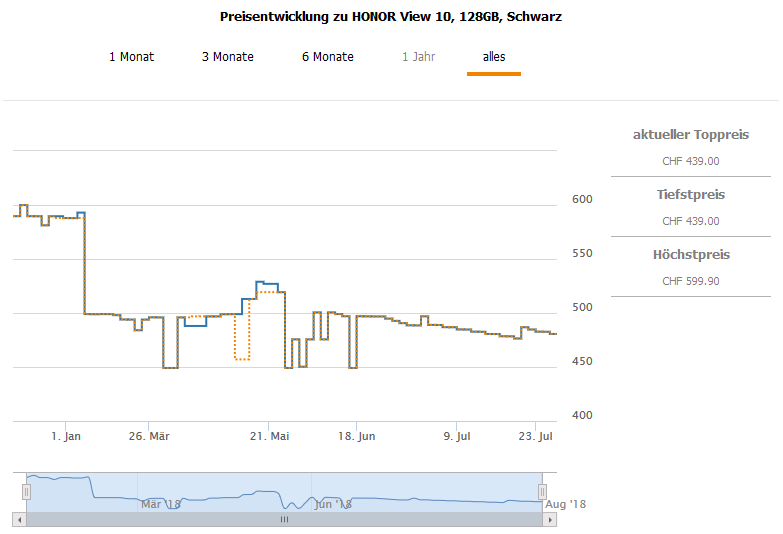
Task: Click the Jun '18 label in navigator
Action: [x=333, y=504]
